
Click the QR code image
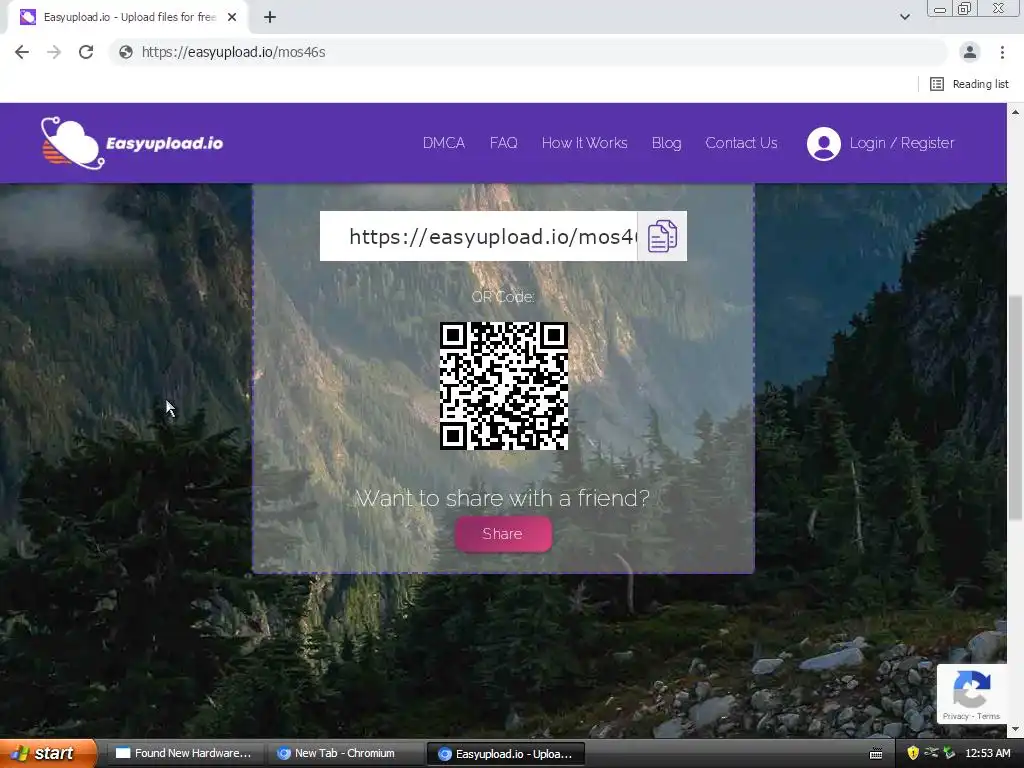[x=504, y=386]
